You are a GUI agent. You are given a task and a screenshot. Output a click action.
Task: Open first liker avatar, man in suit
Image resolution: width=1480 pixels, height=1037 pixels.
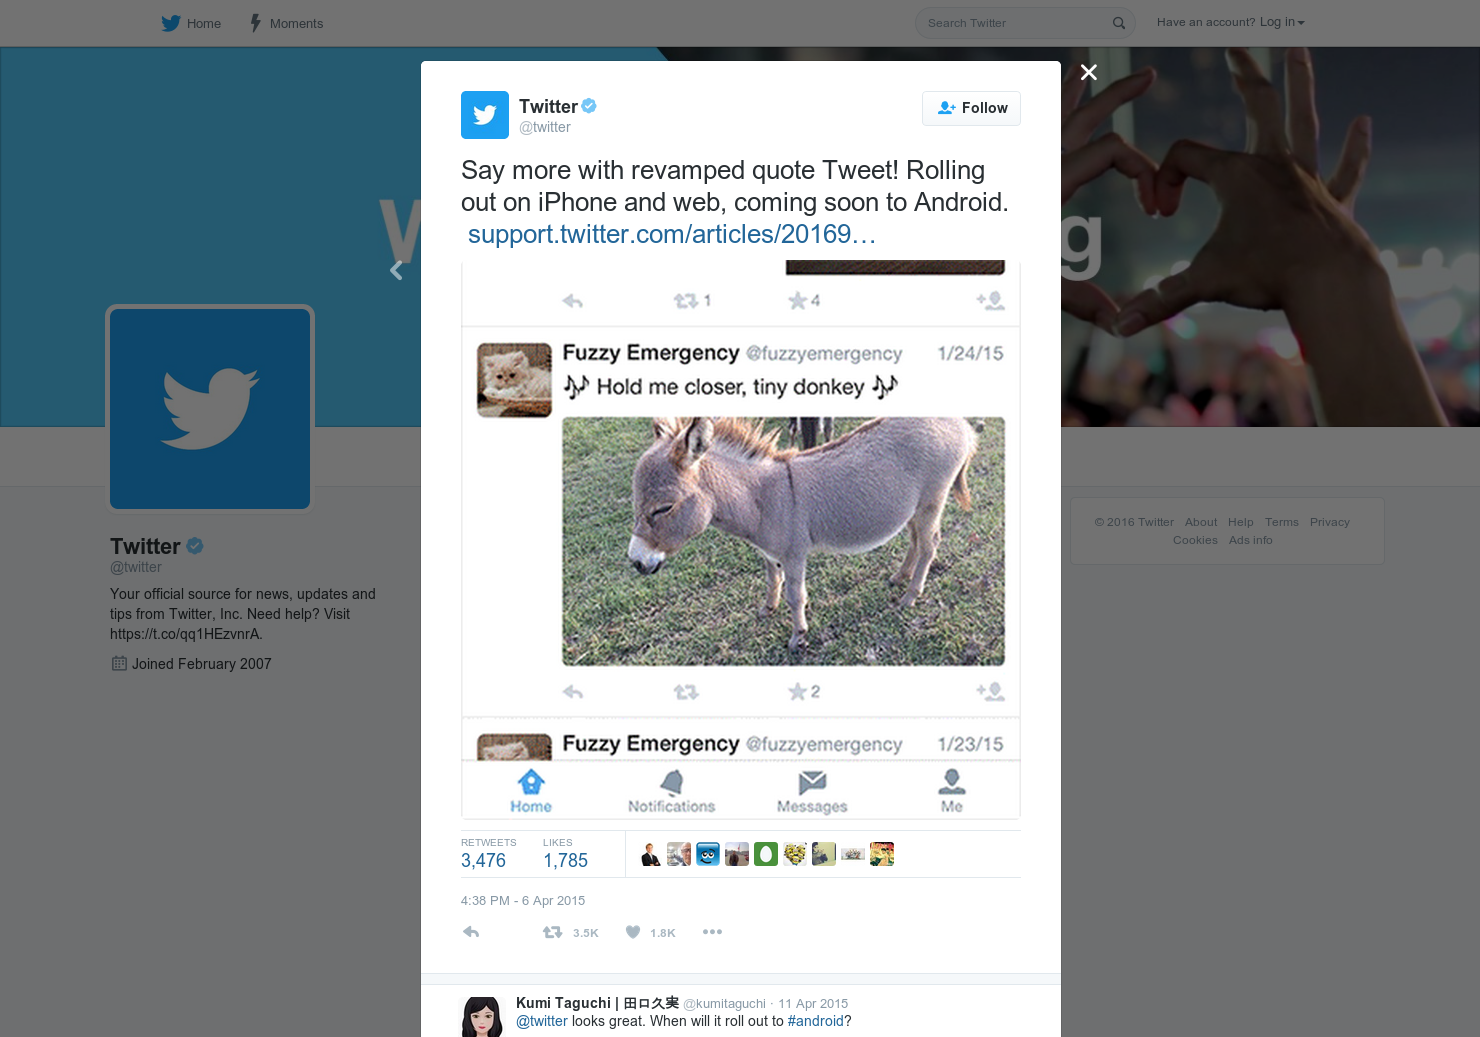650,854
